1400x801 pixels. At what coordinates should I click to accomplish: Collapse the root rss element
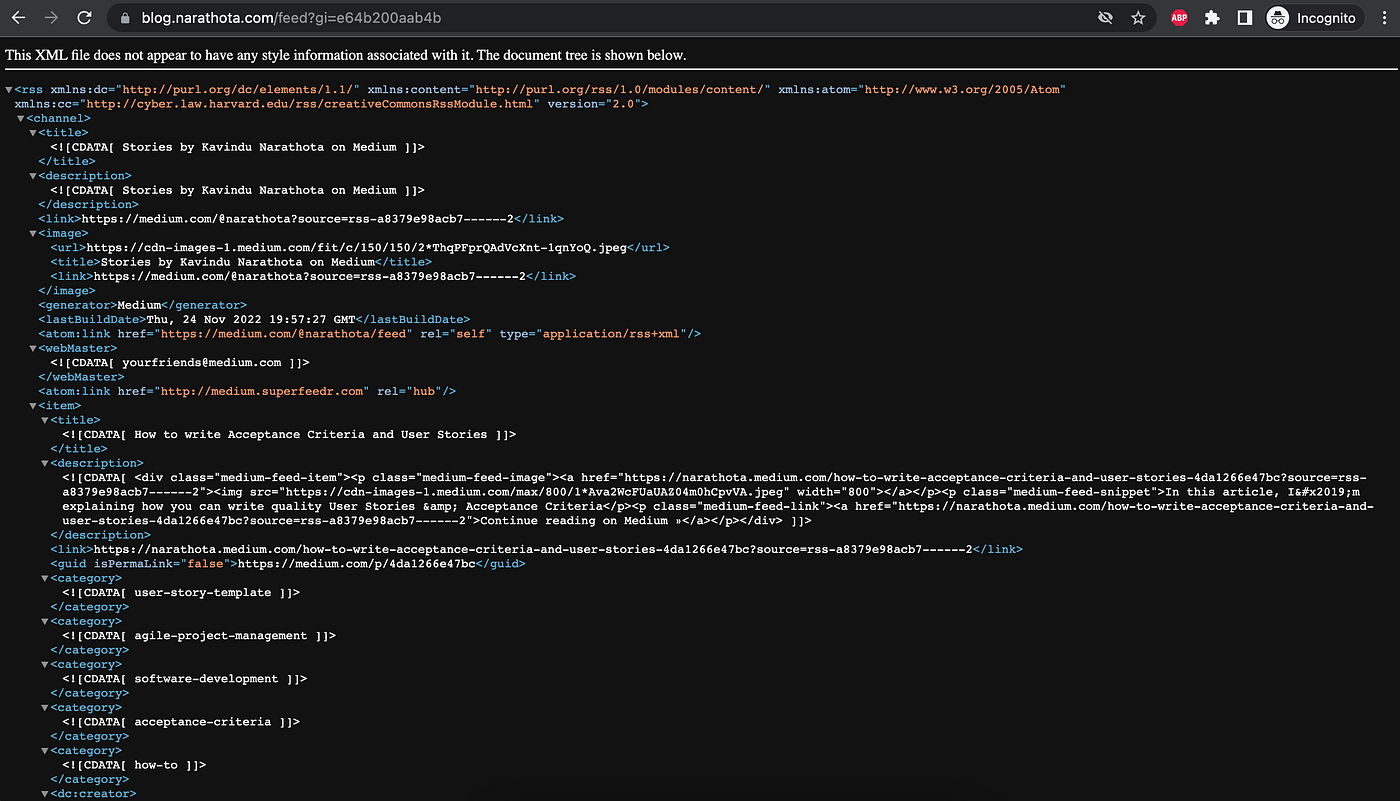coord(9,90)
